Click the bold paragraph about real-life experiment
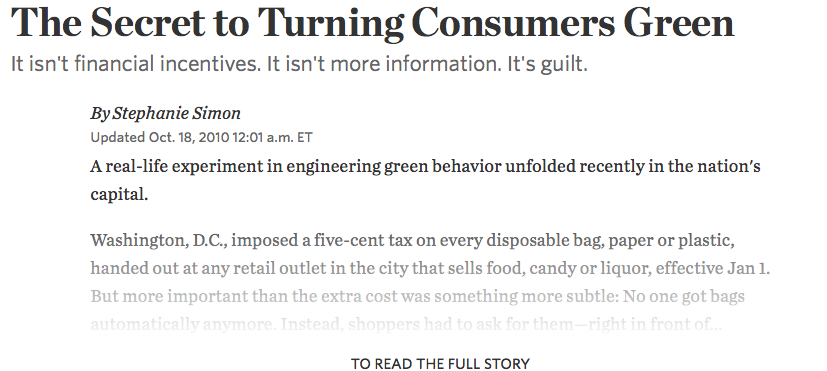 click(425, 180)
